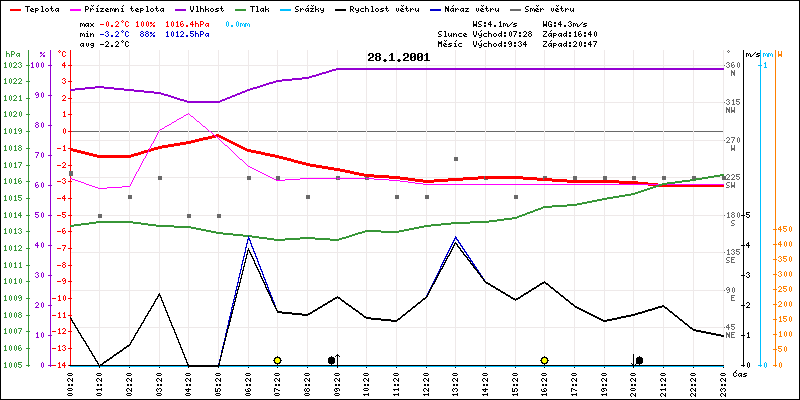Click the 12:20 time axis label

[426, 381]
